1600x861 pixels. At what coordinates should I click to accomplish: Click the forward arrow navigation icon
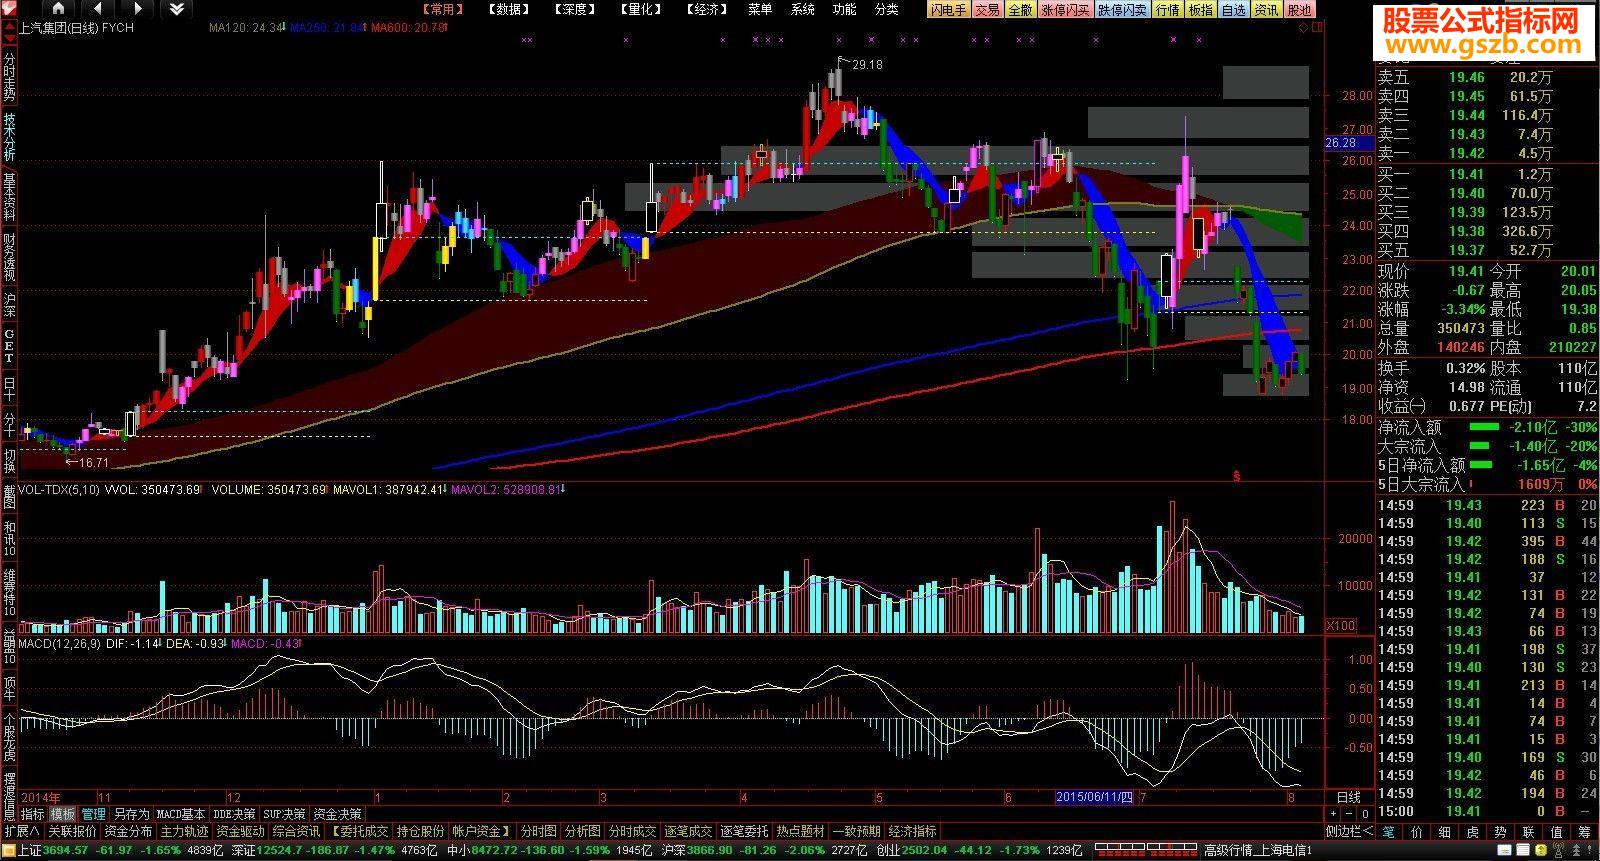pos(137,9)
